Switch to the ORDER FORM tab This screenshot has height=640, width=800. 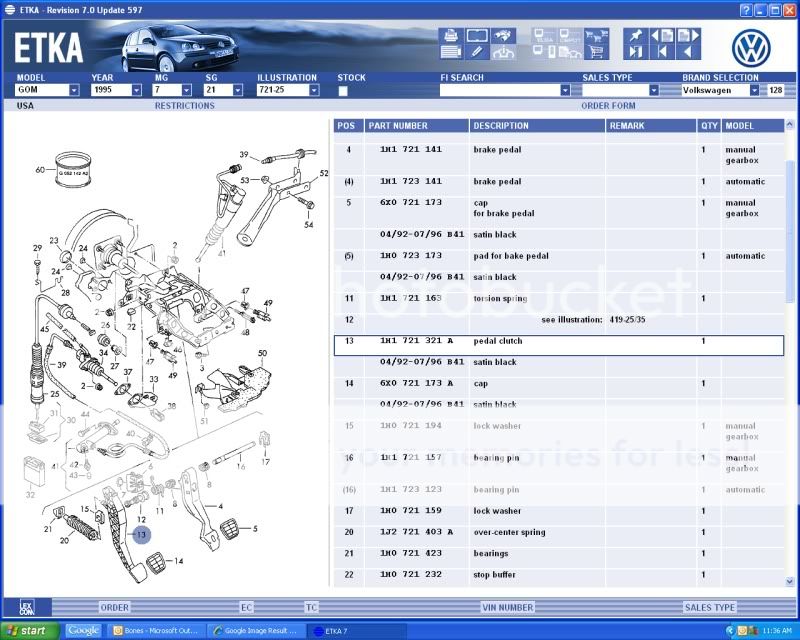click(608, 105)
